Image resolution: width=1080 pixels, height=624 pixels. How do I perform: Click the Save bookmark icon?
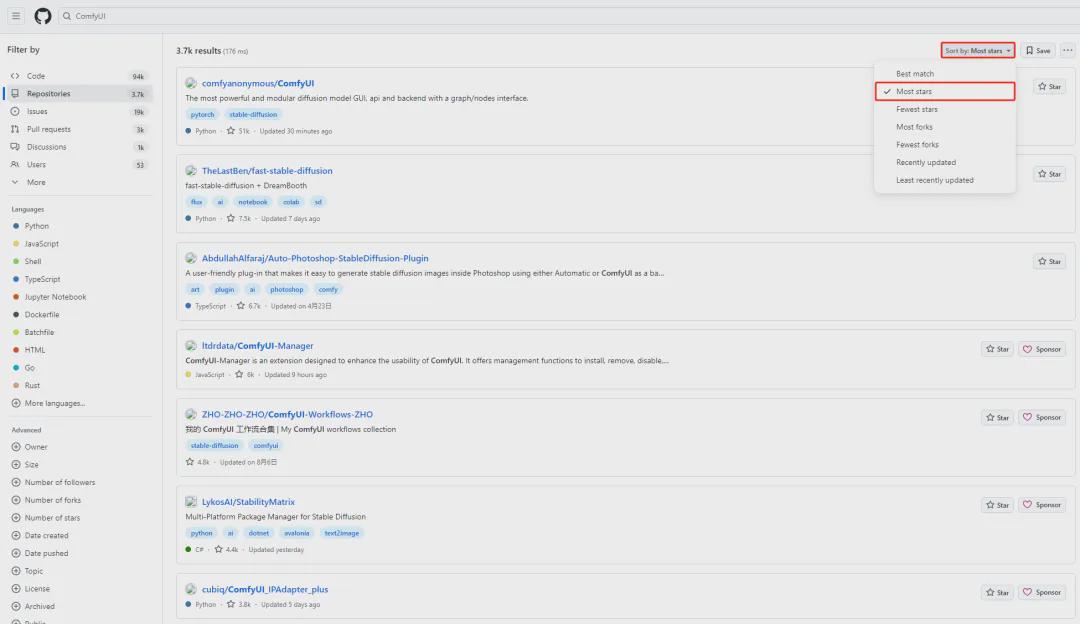(x=1038, y=50)
